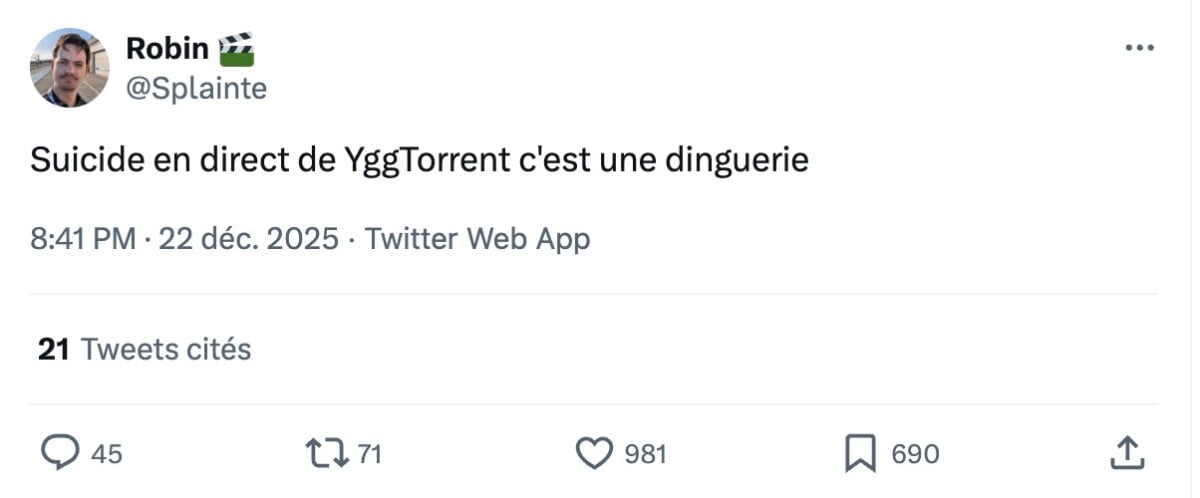Click the clapperboard emoji beside Robin
The height and width of the screenshot is (498, 1200).
[x=236, y=47]
